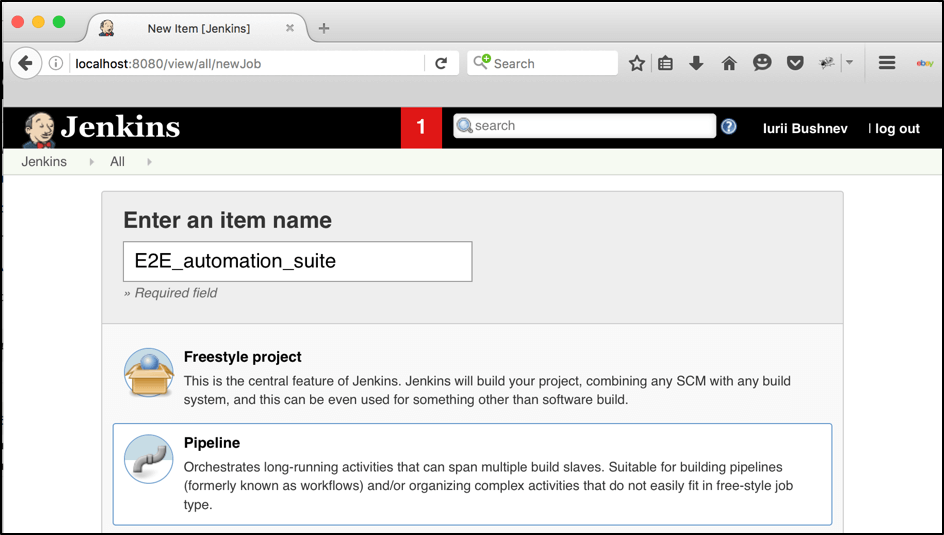Bookmark this page with the star icon
944x535 pixels.
(636, 63)
